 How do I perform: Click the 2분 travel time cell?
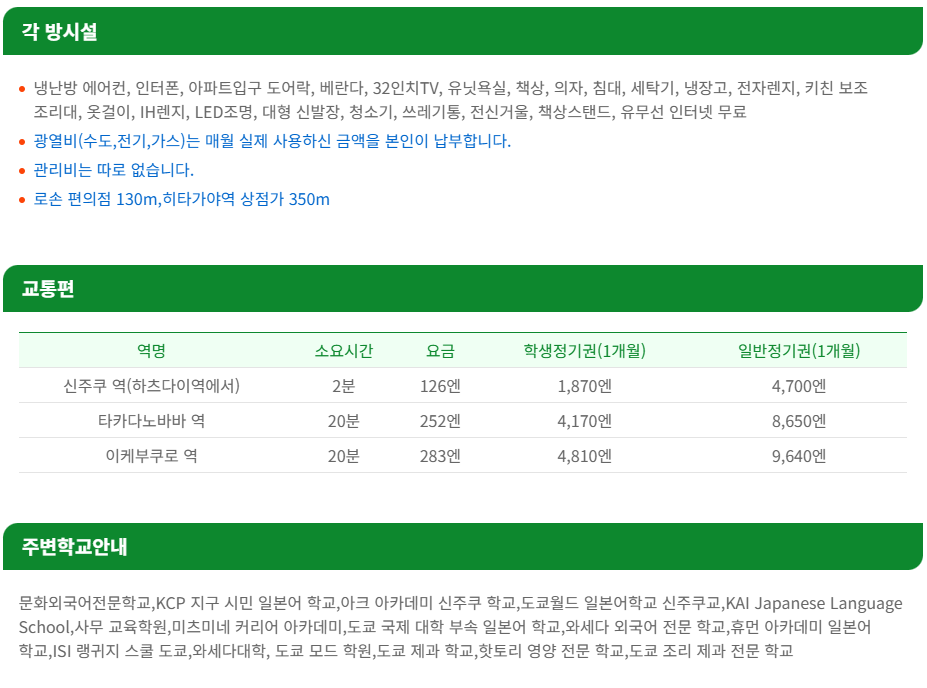[343, 386]
